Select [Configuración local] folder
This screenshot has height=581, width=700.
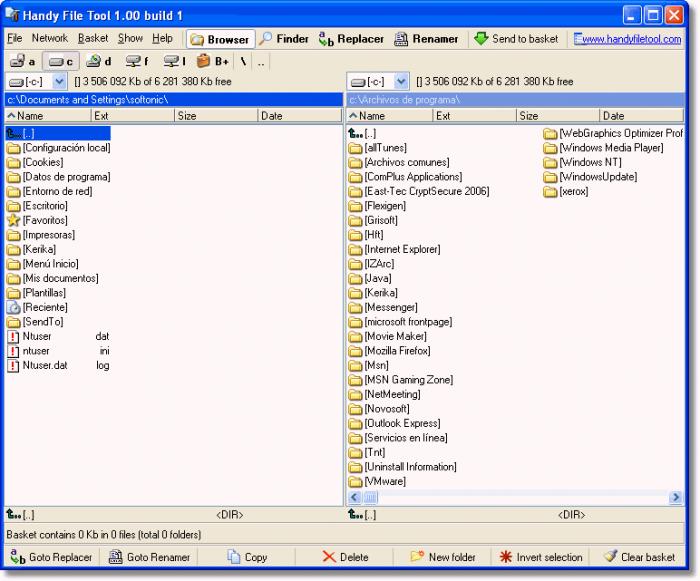tap(58, 148)
